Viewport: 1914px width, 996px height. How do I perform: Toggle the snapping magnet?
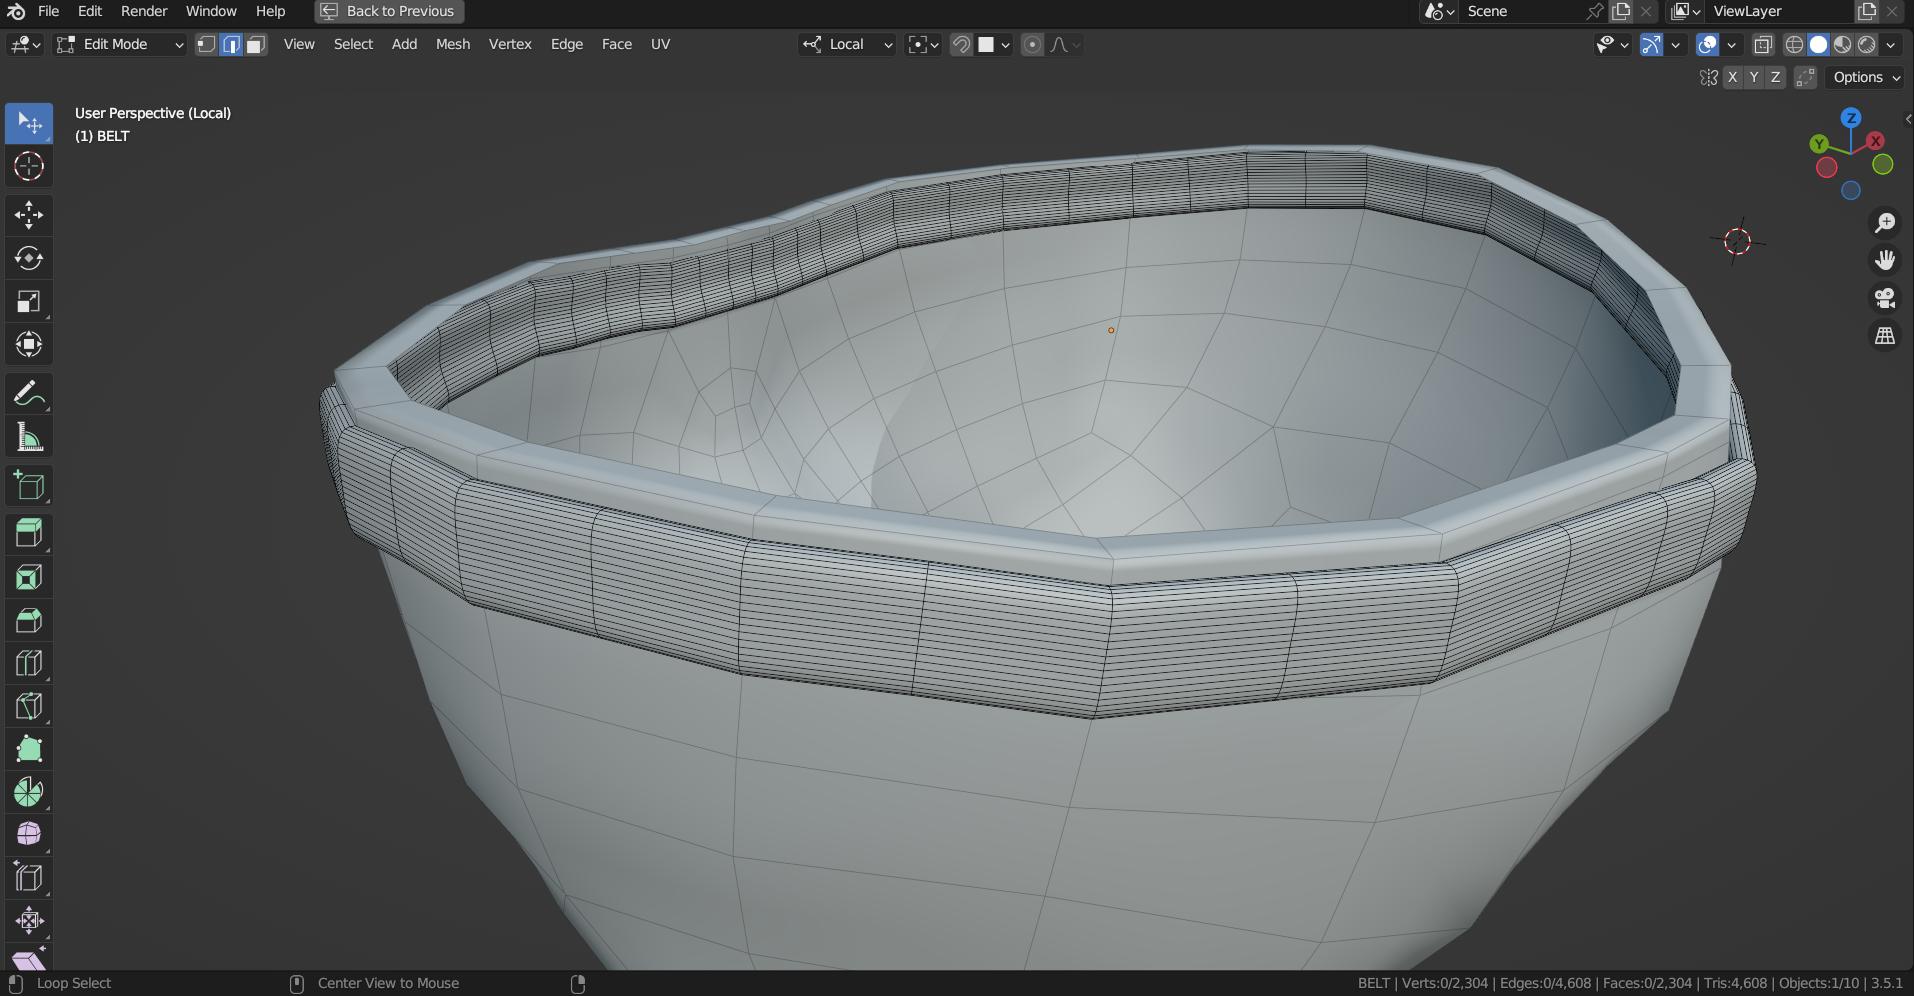tap(961, 44)
